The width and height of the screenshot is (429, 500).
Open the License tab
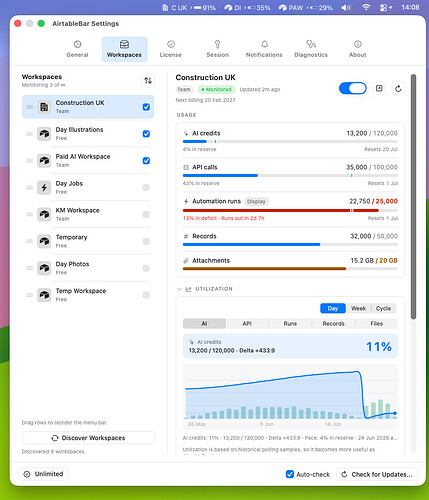tap(171, 49)
